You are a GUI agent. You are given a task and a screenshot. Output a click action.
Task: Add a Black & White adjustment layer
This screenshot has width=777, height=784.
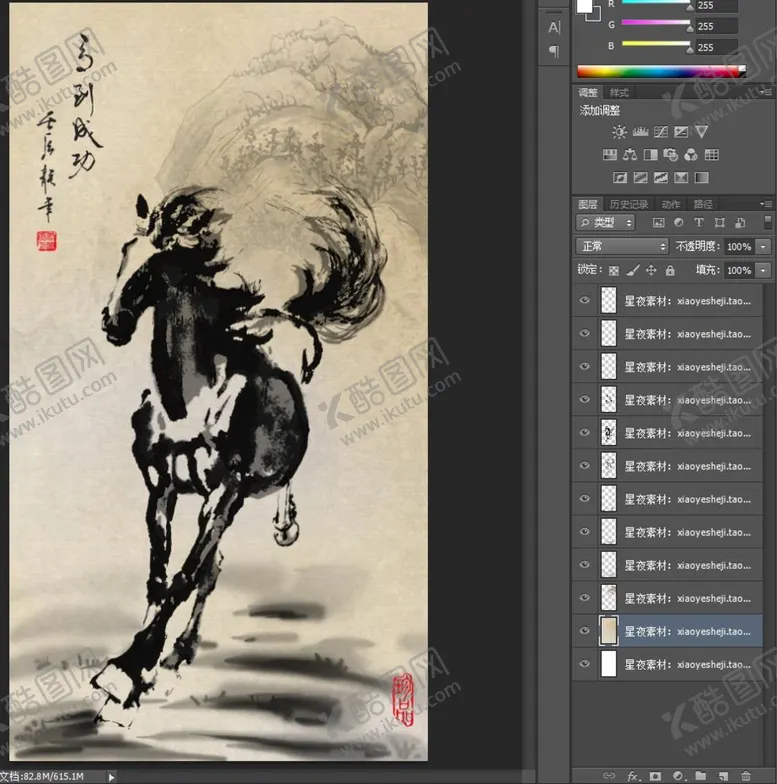(x=650, y=154)
